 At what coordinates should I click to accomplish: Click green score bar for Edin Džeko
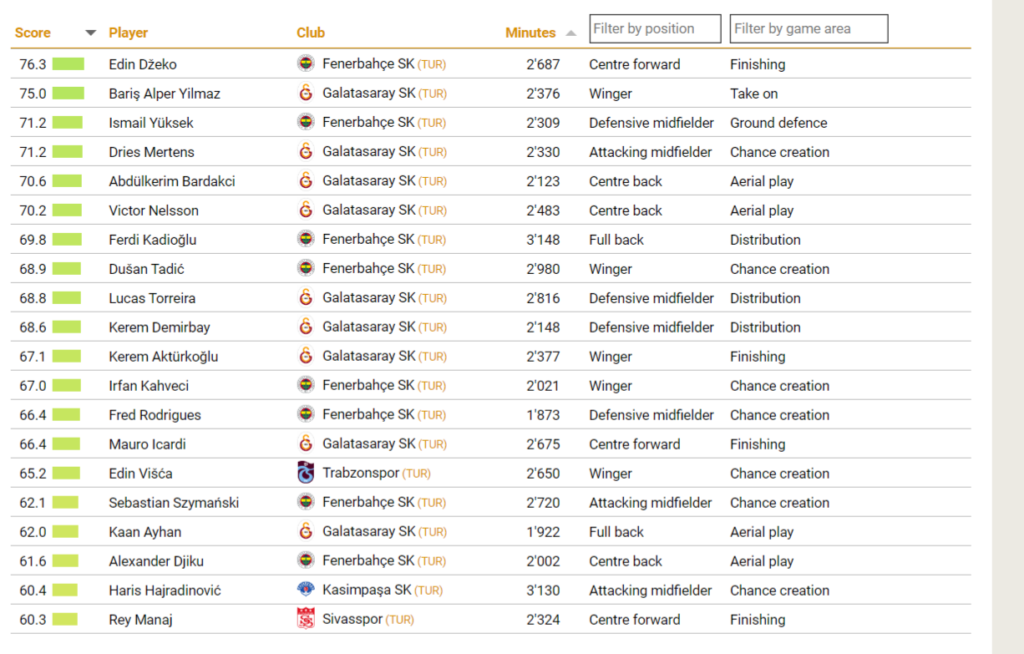point(68,64)
